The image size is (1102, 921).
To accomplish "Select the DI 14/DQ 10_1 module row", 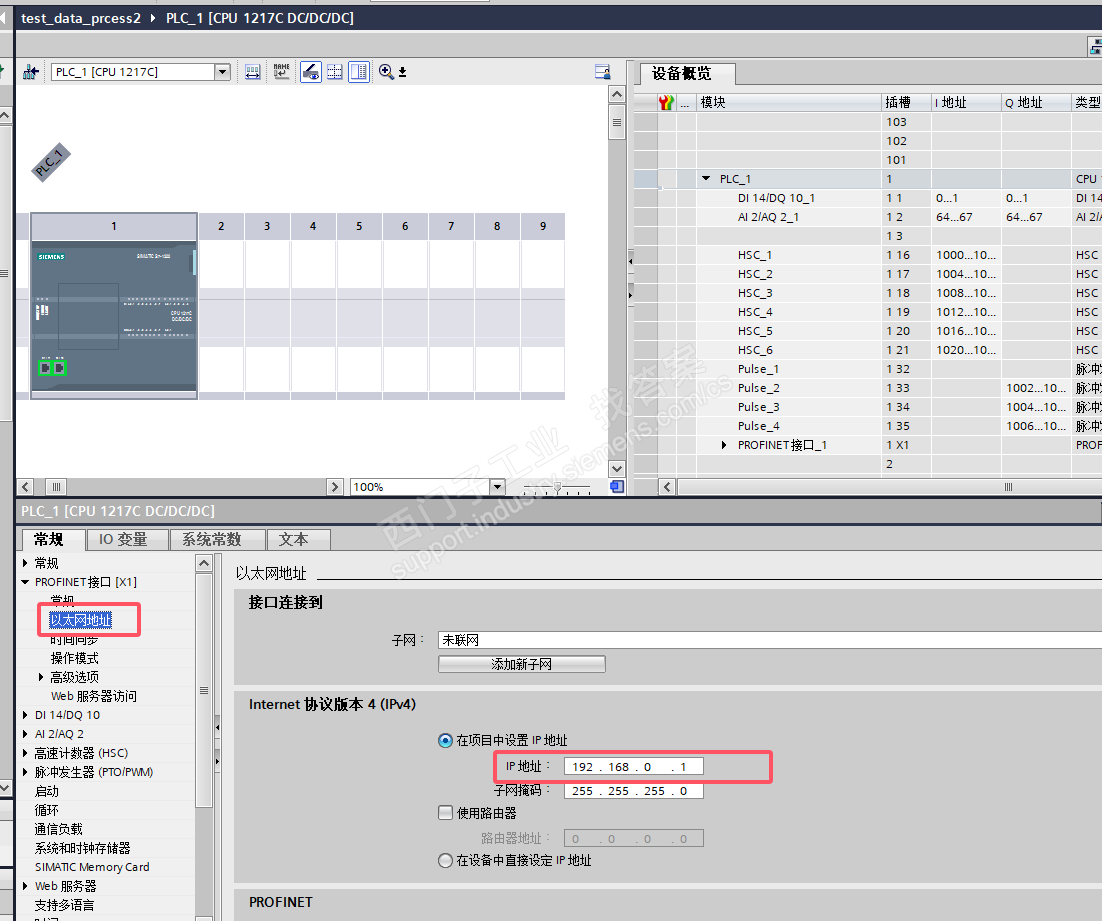I will [868, 198].
